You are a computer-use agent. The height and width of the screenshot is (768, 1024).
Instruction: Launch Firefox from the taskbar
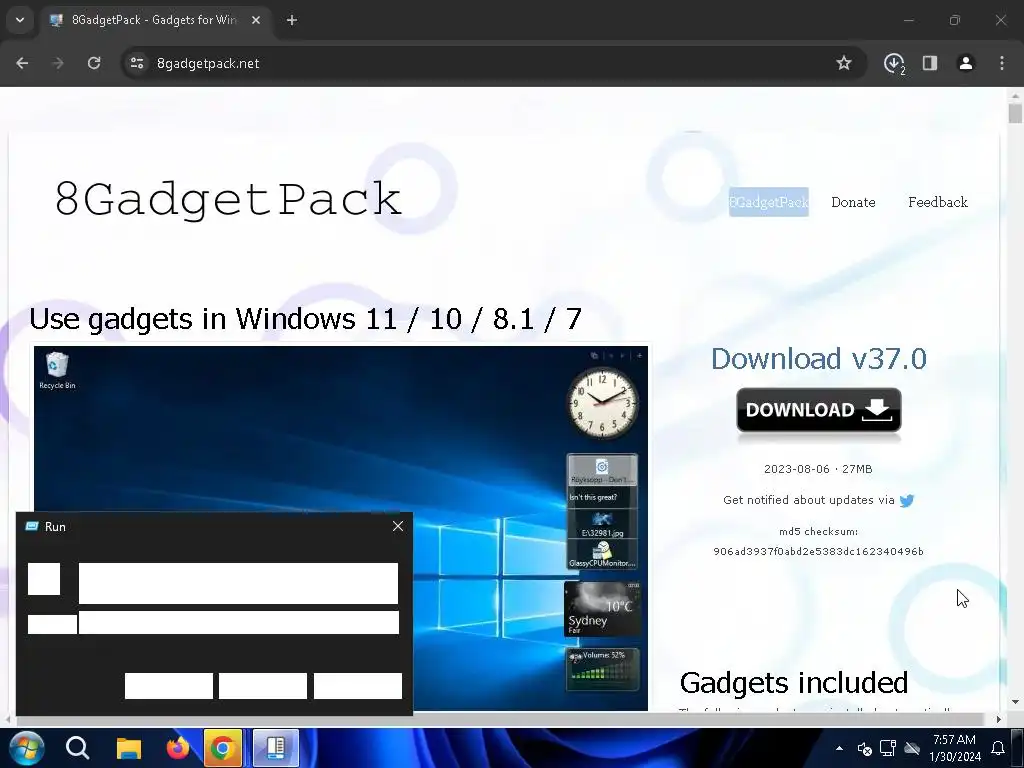[x=176, y=748]
